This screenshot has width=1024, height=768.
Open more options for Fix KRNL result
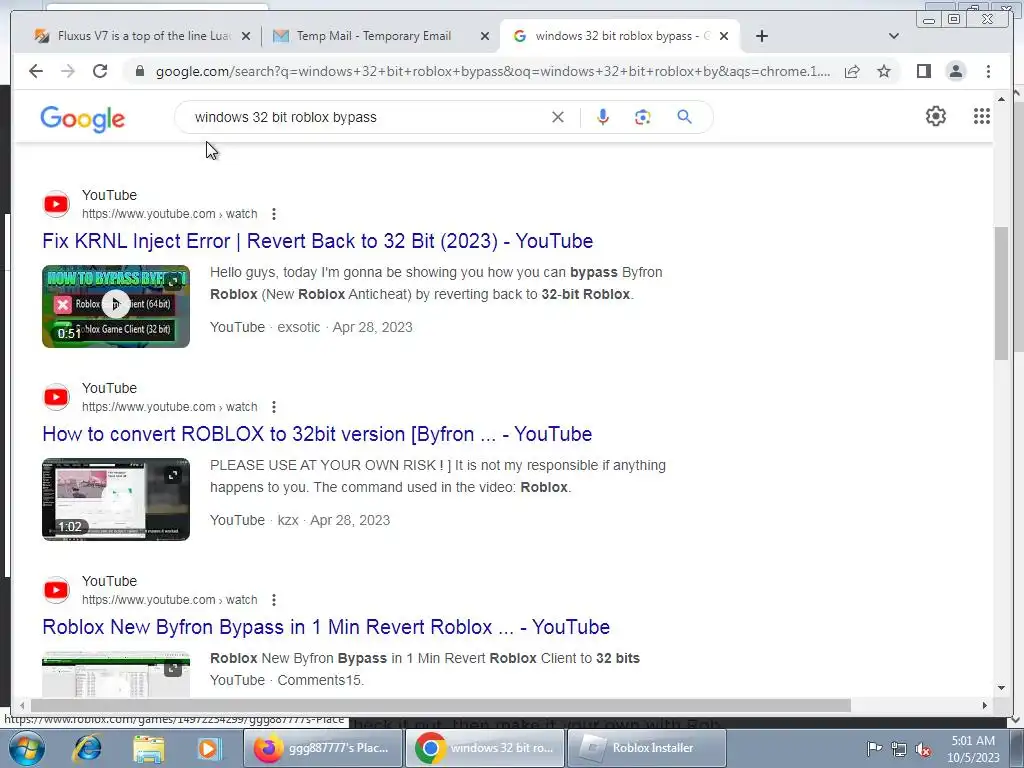tap(274, 214)
